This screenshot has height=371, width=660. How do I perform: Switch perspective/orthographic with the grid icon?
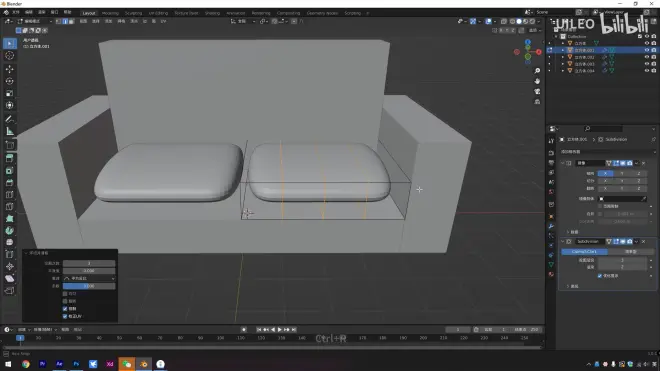pos(537,102)
